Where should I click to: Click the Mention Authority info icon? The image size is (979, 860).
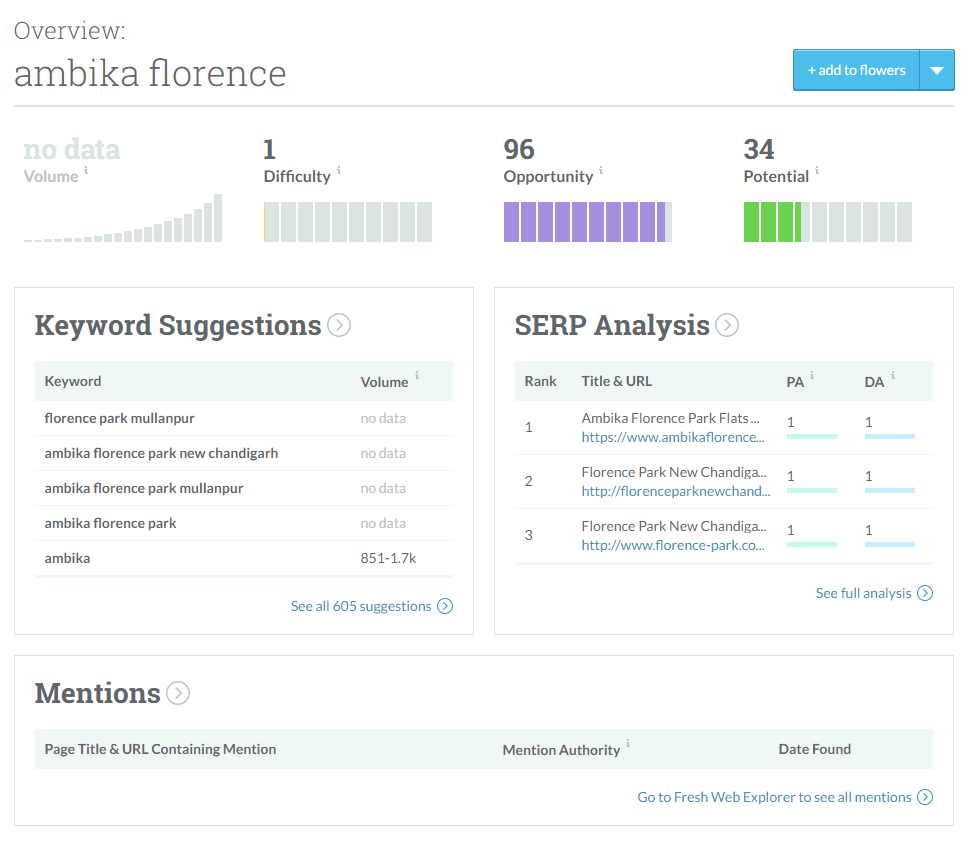tap(628, 744)
